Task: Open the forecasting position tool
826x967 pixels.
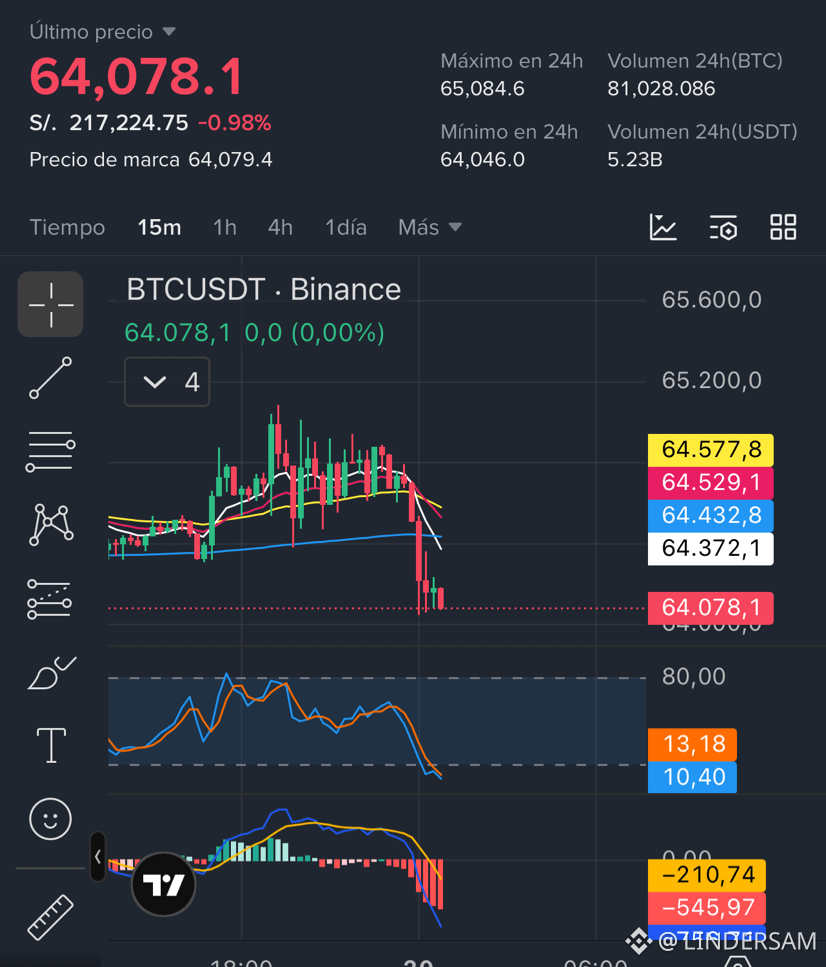Action: 49,599
